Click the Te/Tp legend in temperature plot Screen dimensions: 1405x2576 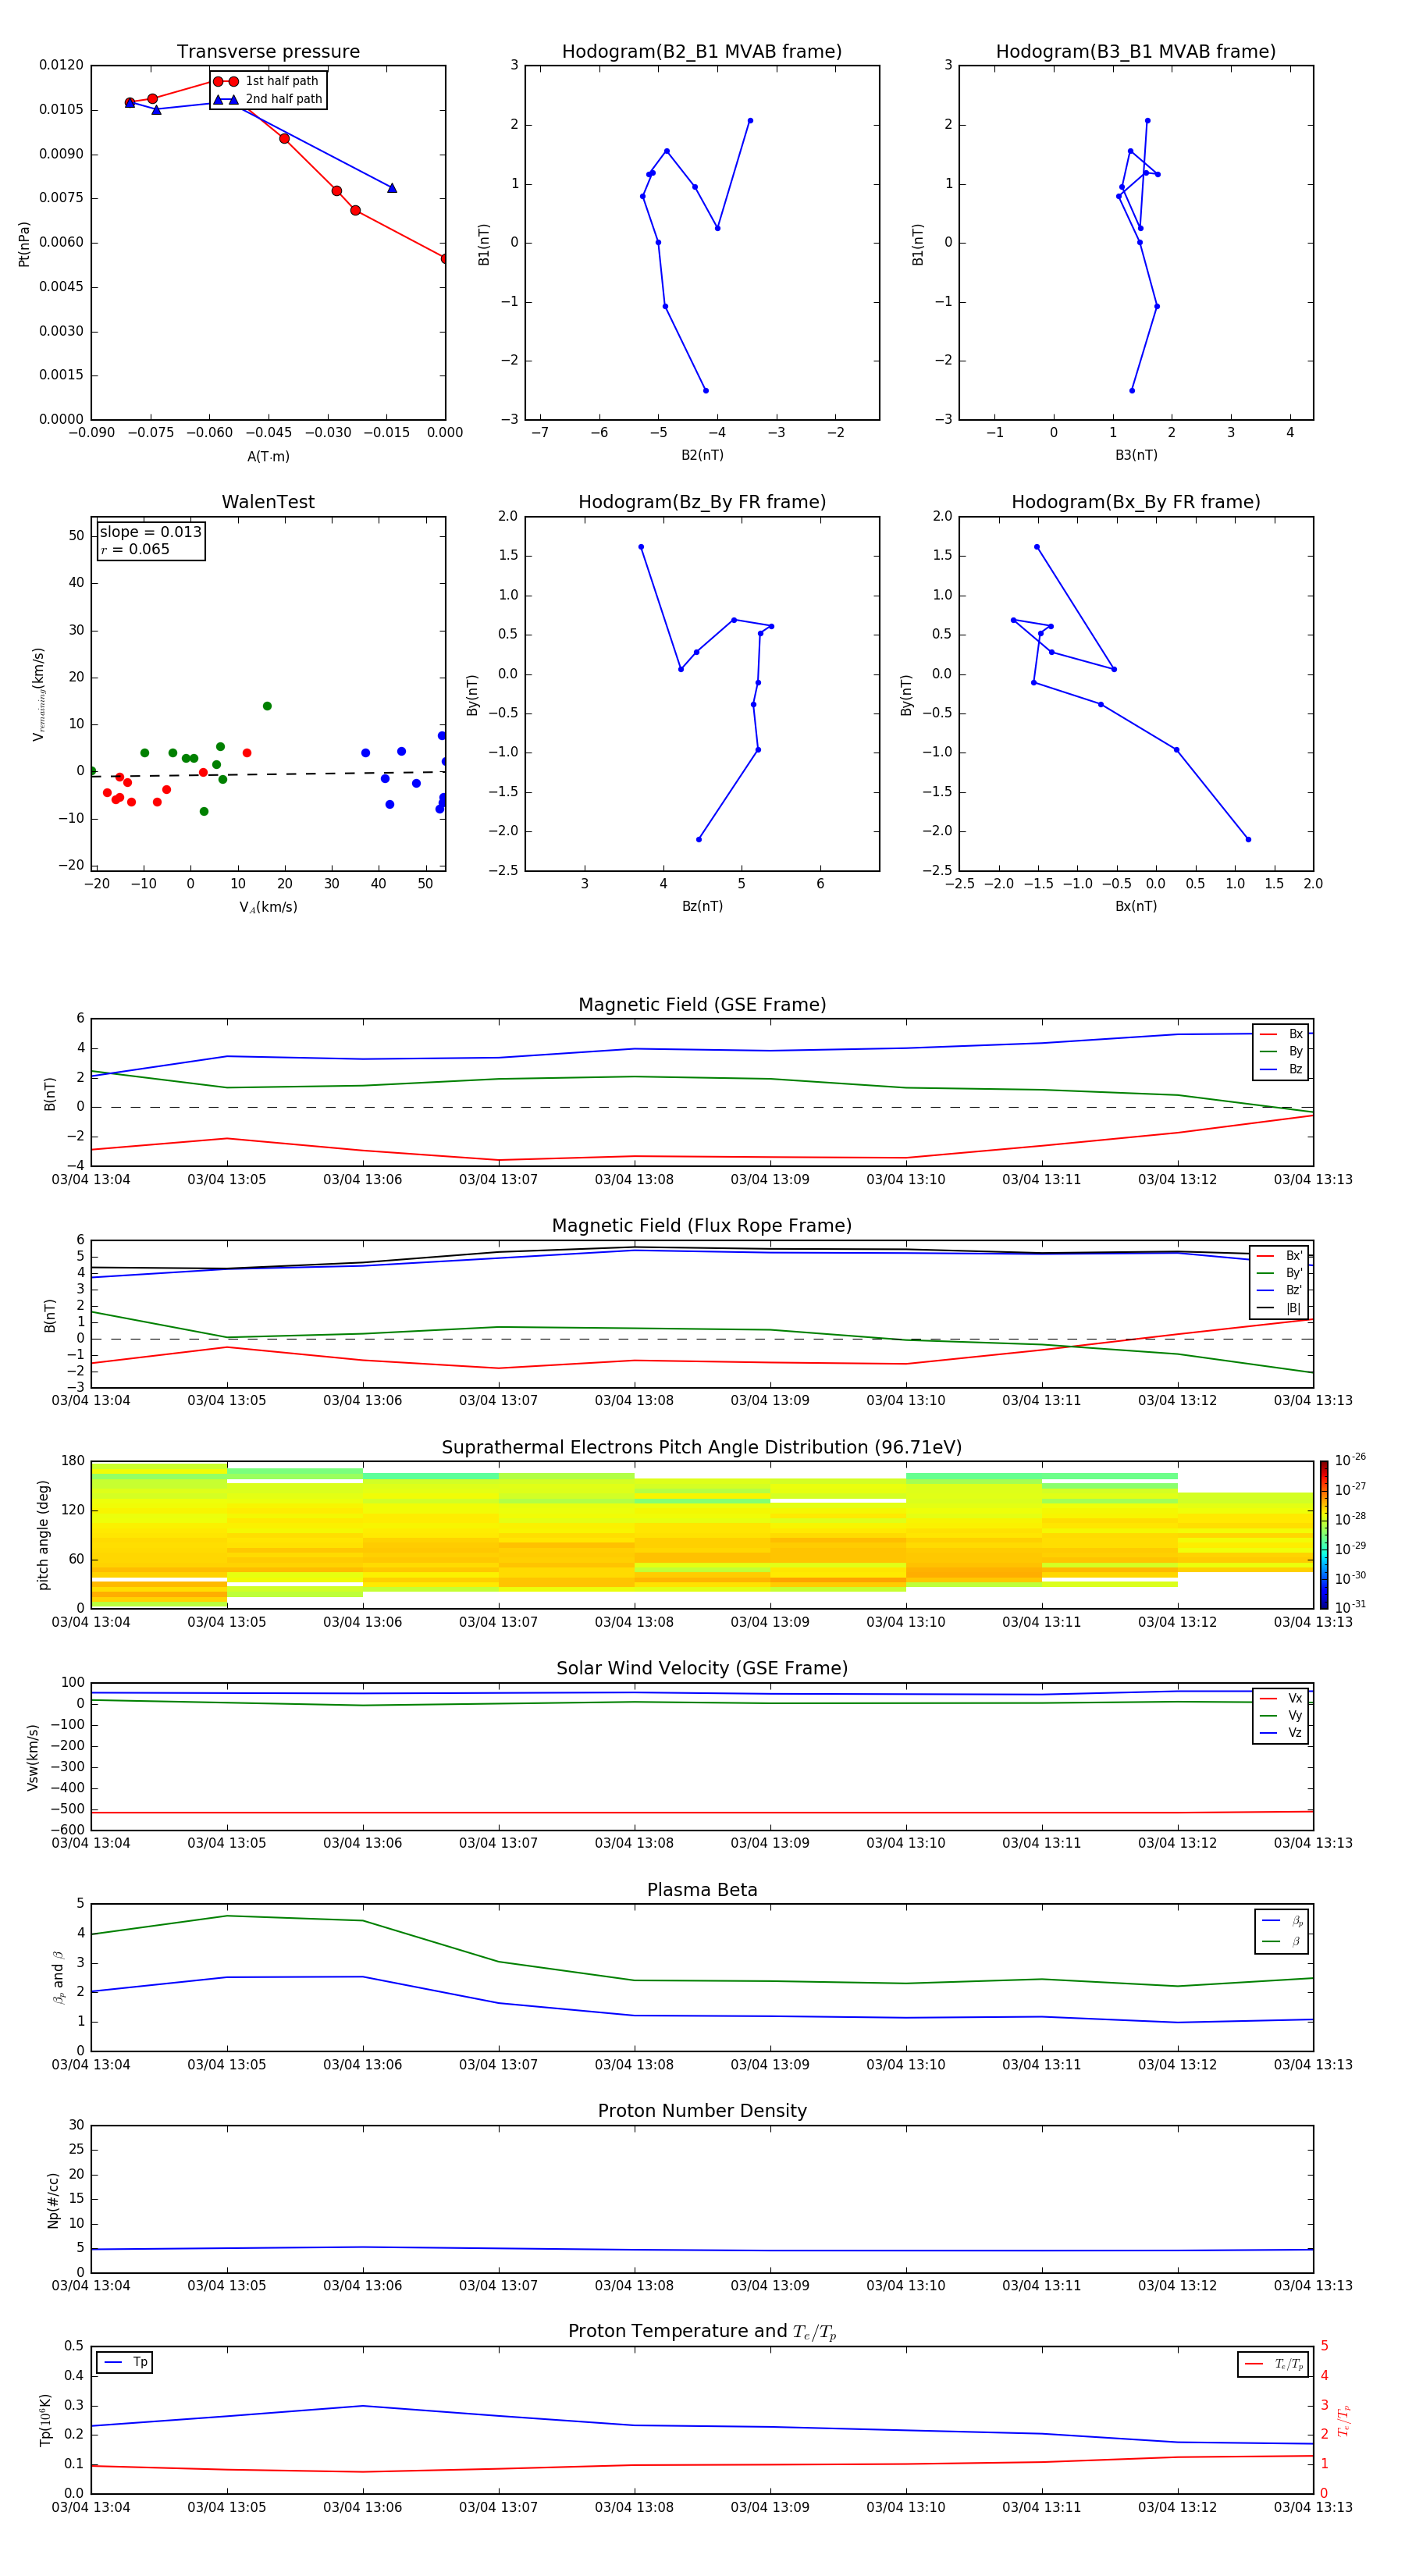[x=1273, y=2364]
